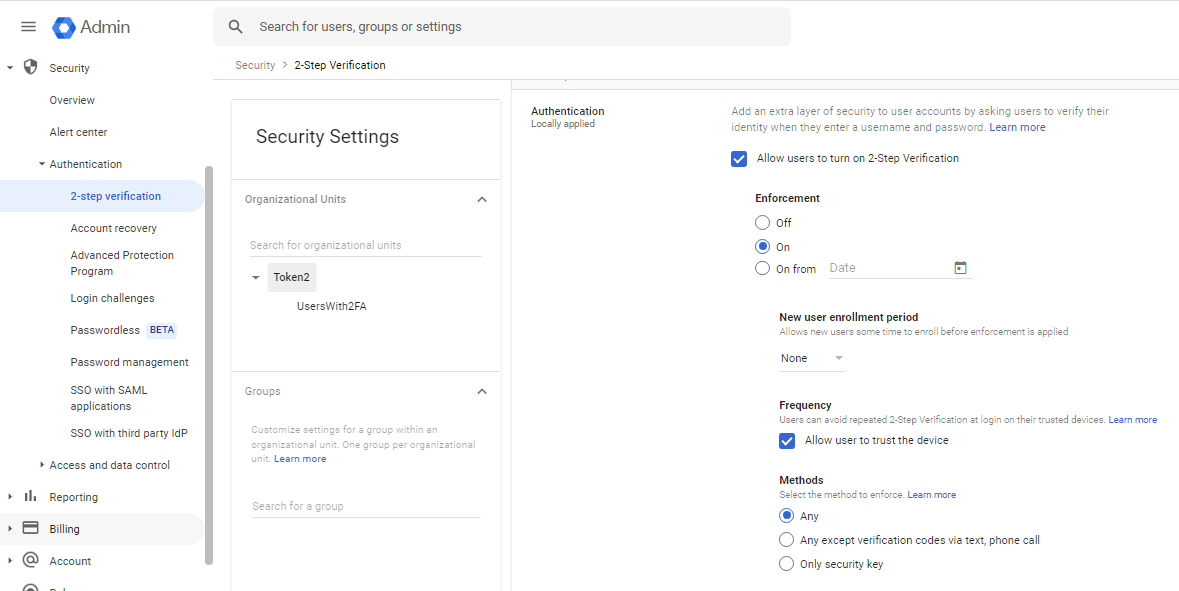Click Security breadcrumb link

pyautogui.click(x=255, y=65)
